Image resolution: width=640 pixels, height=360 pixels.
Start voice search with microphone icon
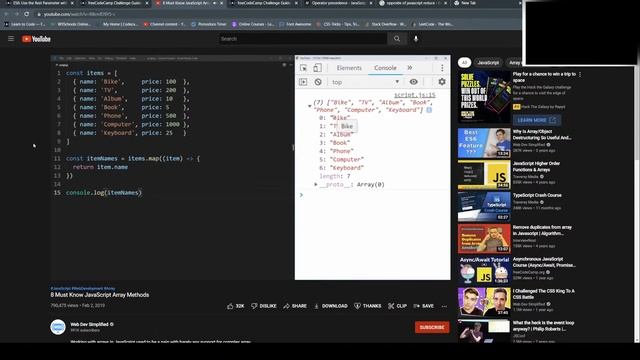point(416,39)
